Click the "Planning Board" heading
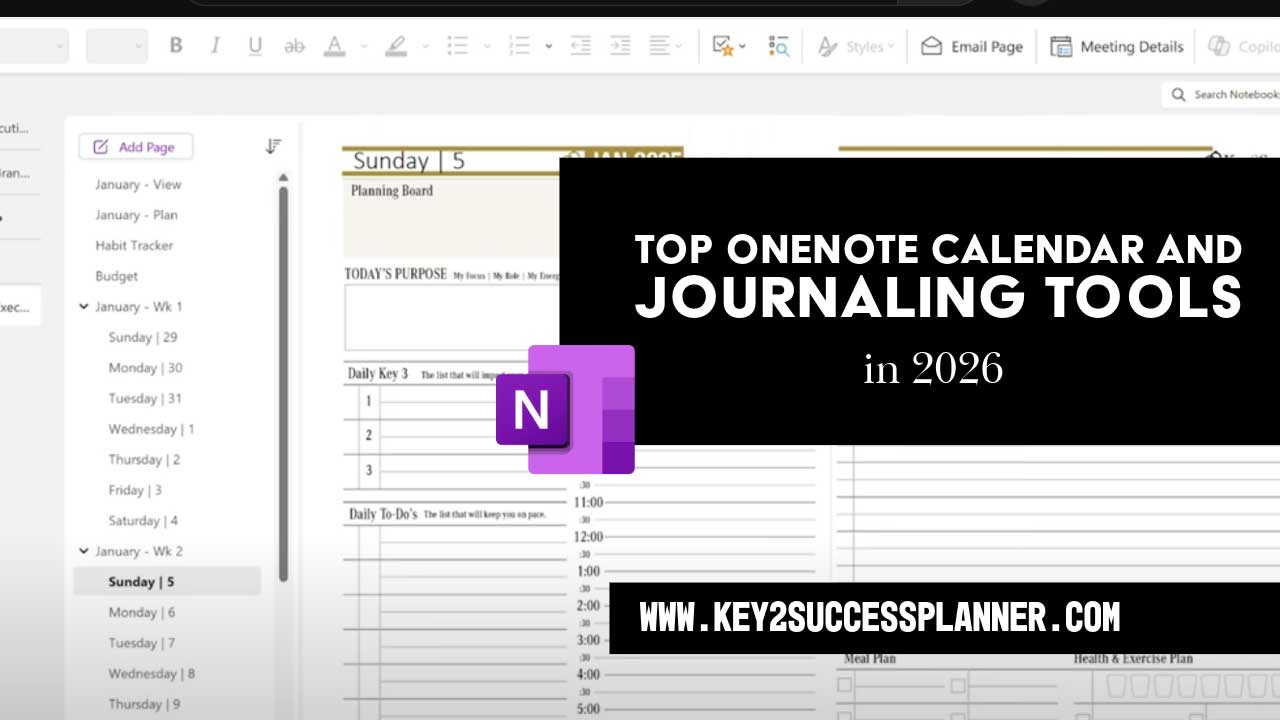This screenshot has width=1280, height=720. point(391,190)
